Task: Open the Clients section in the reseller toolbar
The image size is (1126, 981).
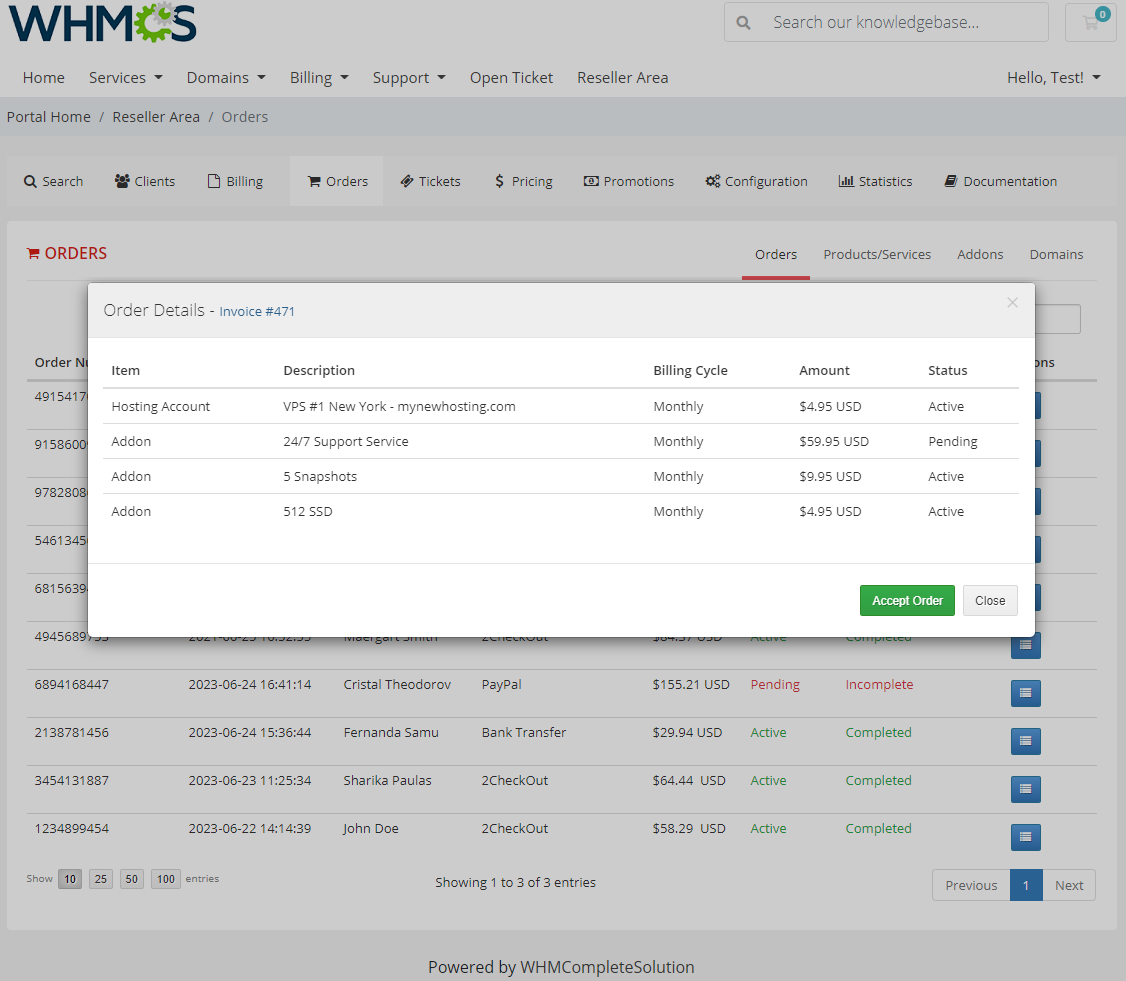Action: pos(144,181)
